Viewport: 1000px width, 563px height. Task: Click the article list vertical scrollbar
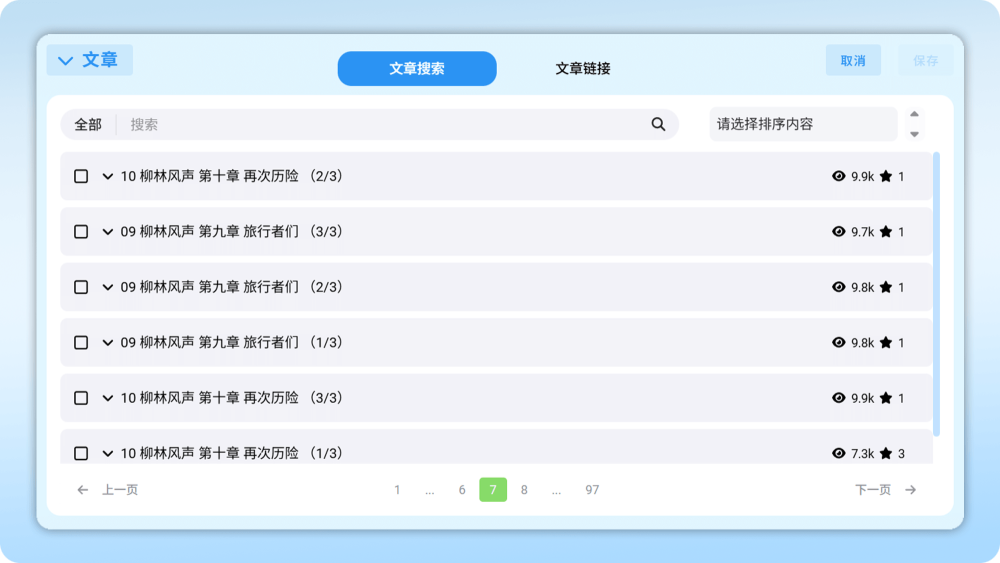936,294
